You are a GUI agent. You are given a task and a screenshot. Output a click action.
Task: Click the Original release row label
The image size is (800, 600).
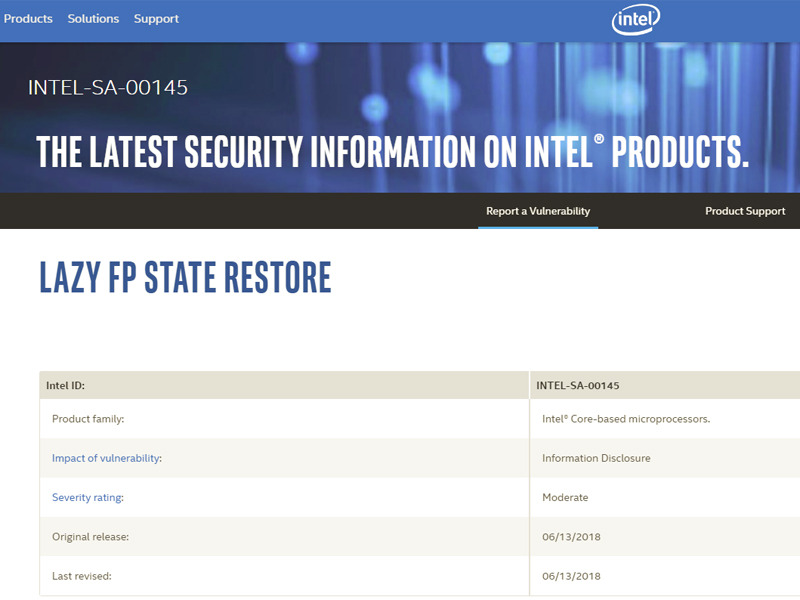[91, 537]
